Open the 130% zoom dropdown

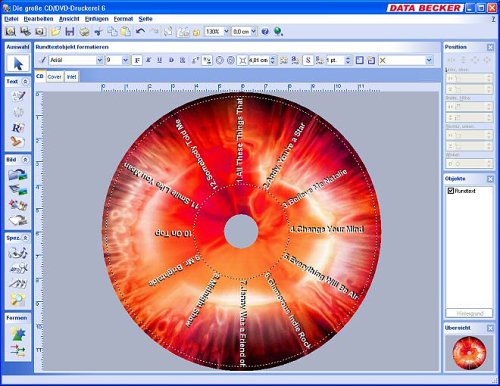[x=226, y=32]
